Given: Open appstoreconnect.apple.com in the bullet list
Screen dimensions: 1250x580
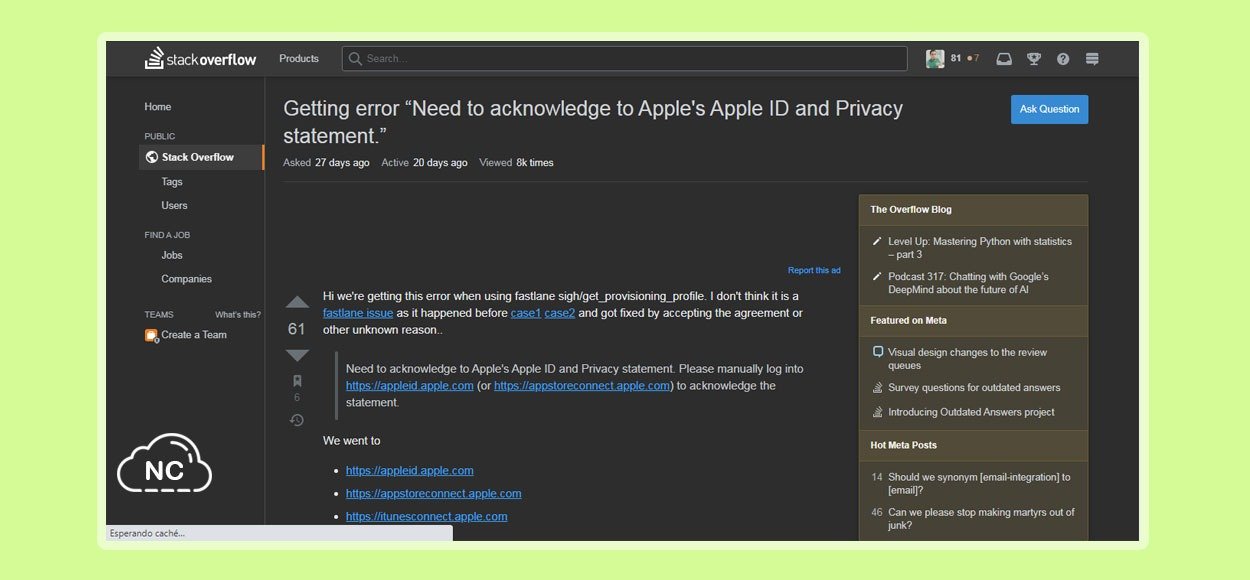Looking at the screenshot, I should 434,493.
